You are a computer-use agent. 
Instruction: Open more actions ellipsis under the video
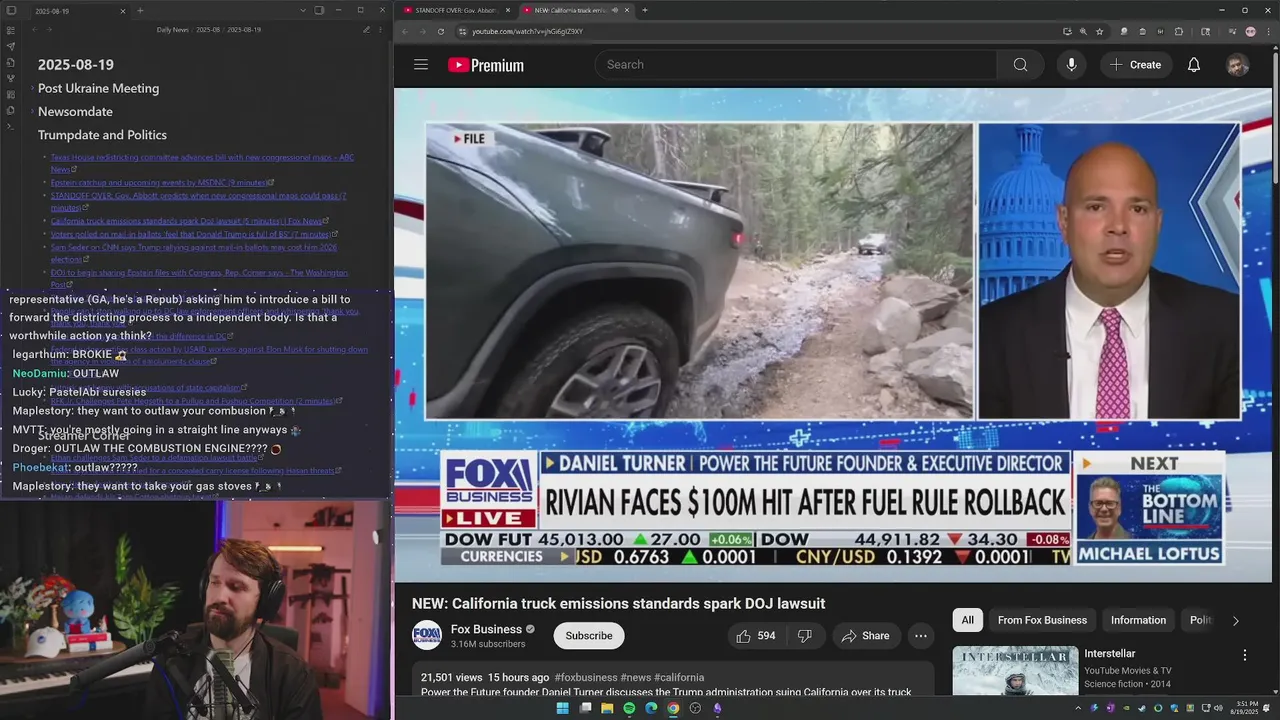tap(921, 636)
